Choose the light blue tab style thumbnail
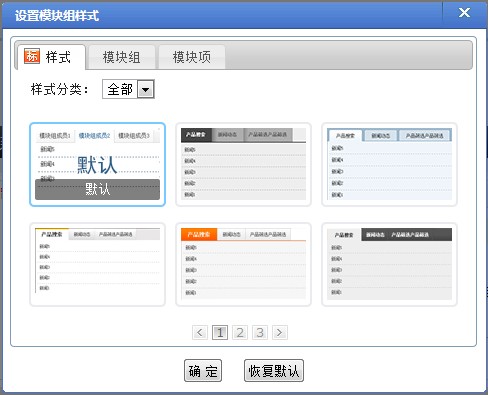488x395 pixels. pyautogui.click(x=389, y=165)
